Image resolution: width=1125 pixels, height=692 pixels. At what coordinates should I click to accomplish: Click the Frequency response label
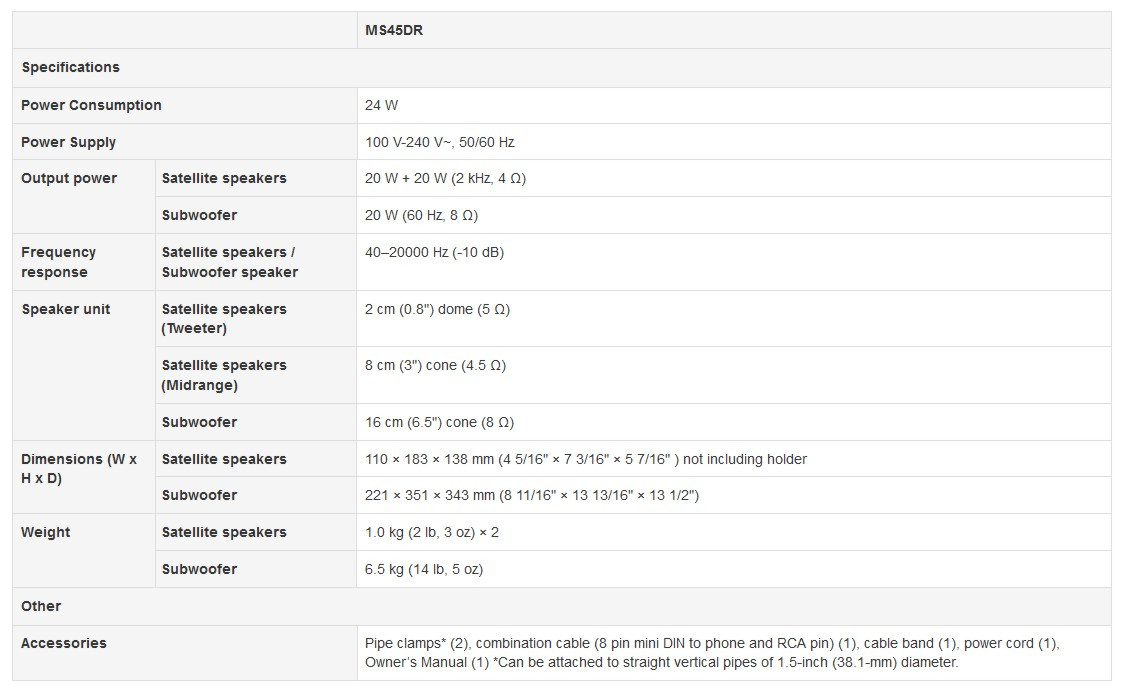pos(58,262)
